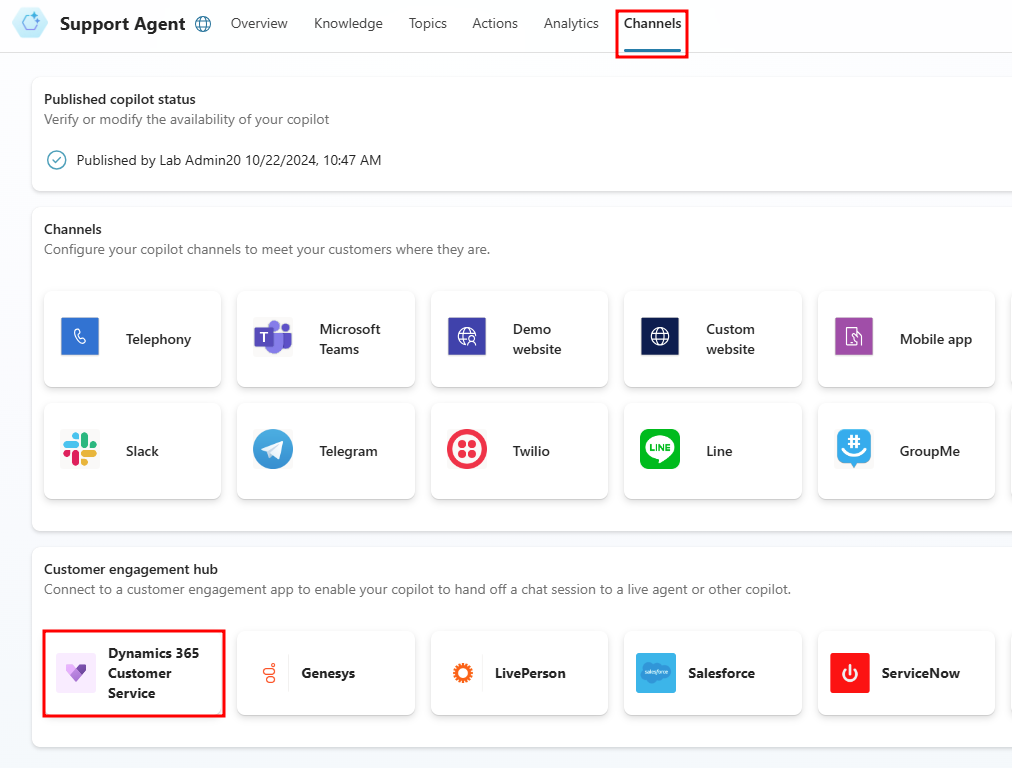The width and height of the screenshot is (1012, 768).
Task: Click the Telegram paper-plane icon
Action: click(x=273, y=449)
